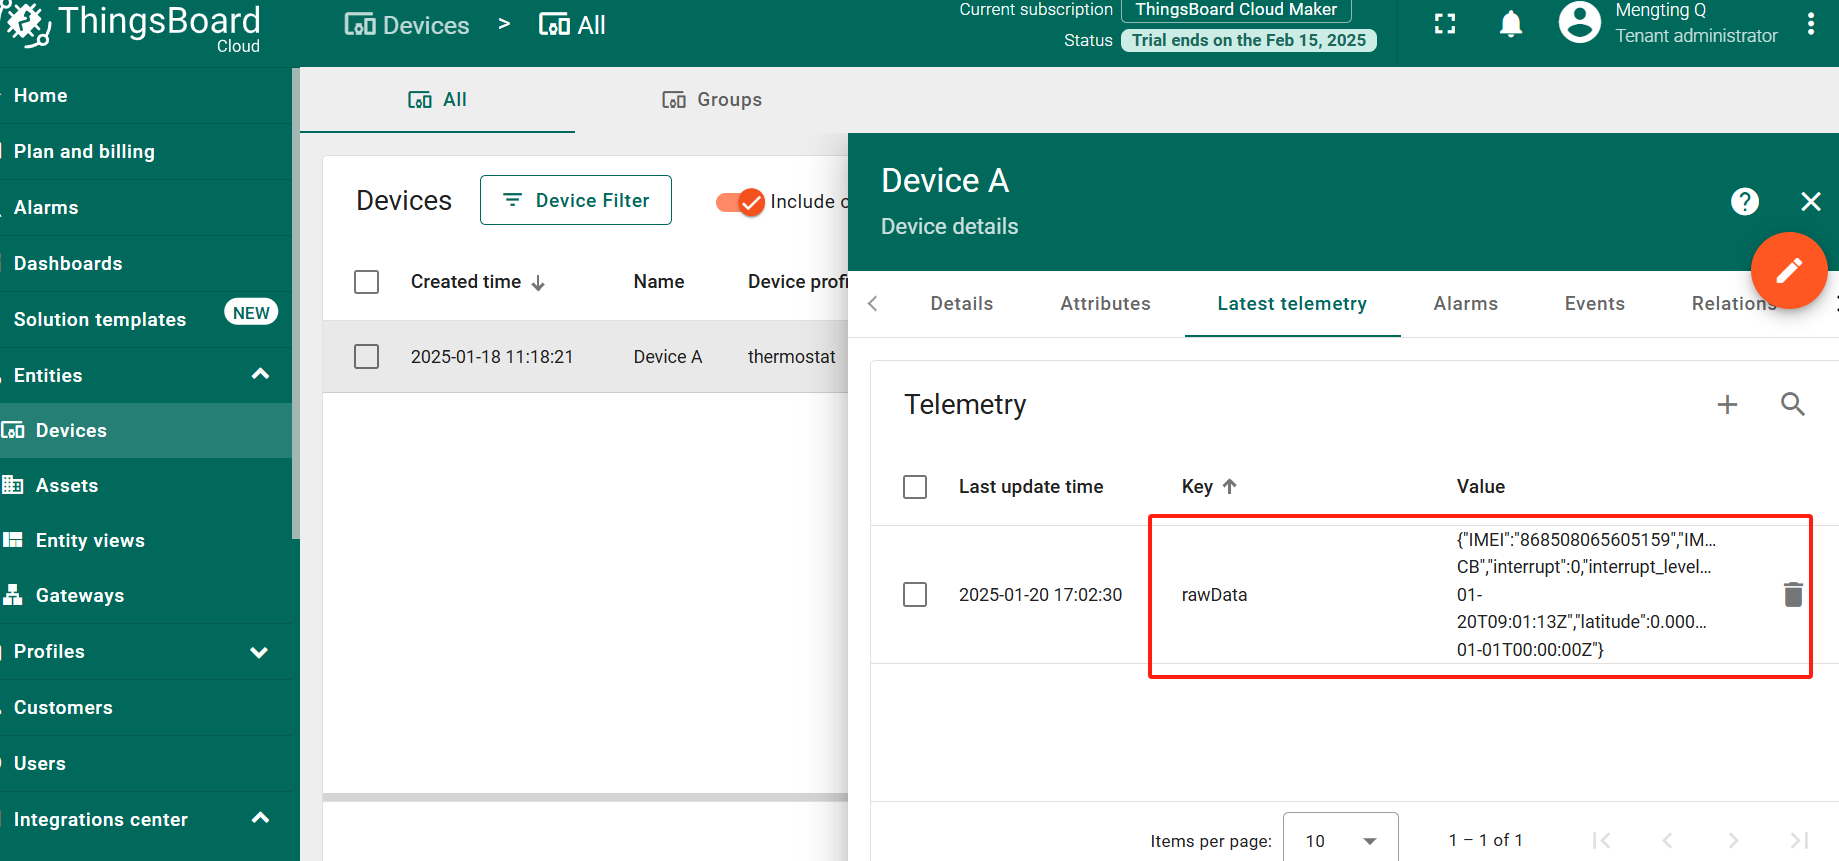
Task: Collapse the Integrations center section
Action: (260, 818)
